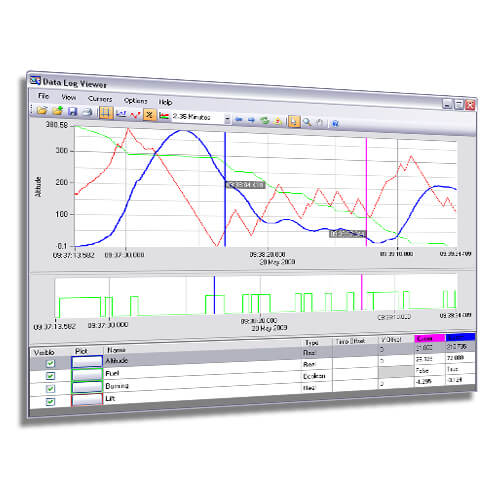Image resolution: width=500 pixels, height=500 pixels.
Task: Uncheck the Visible checkbox for Burning
Action: [x=50, y=389]
